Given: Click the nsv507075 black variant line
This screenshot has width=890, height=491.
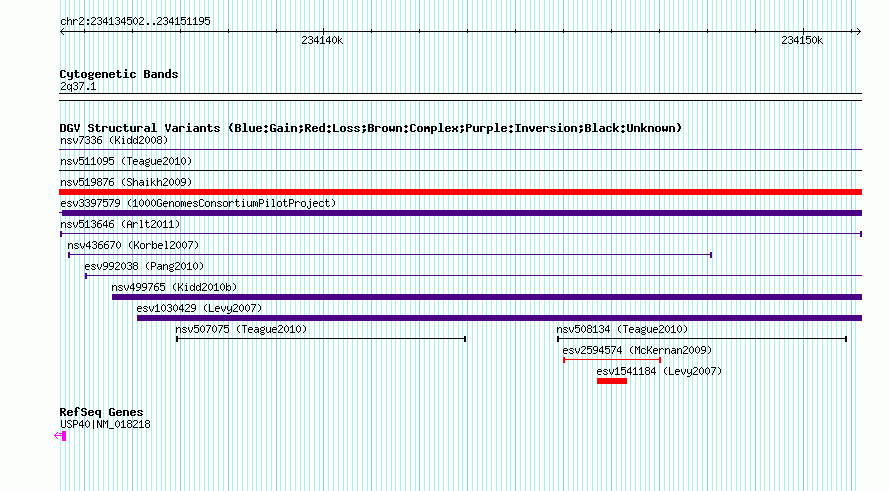Looking at the screenshot, I should pos(321,339).
